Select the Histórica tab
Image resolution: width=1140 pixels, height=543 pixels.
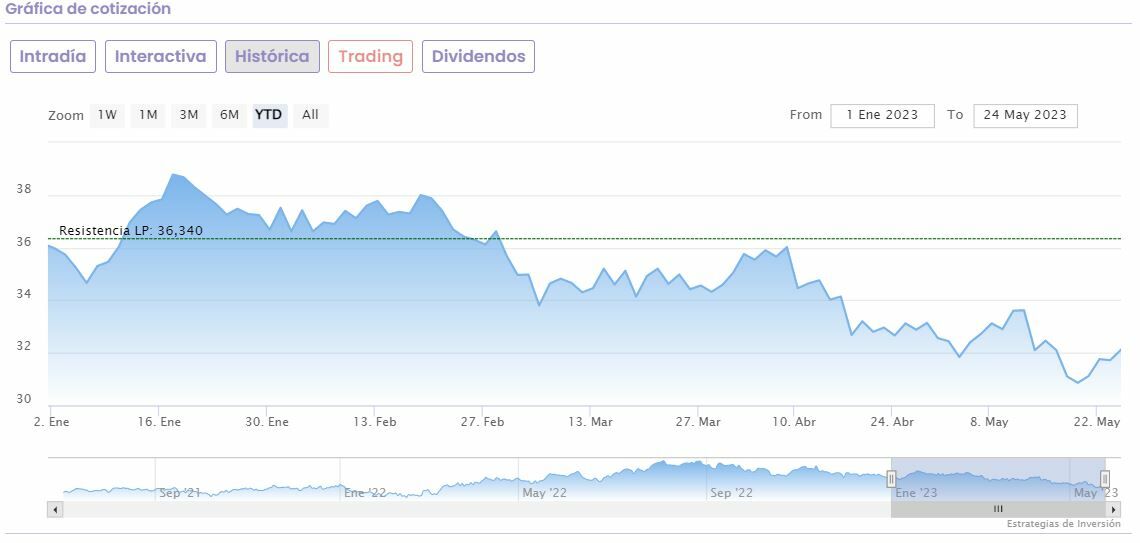[272, 57]
